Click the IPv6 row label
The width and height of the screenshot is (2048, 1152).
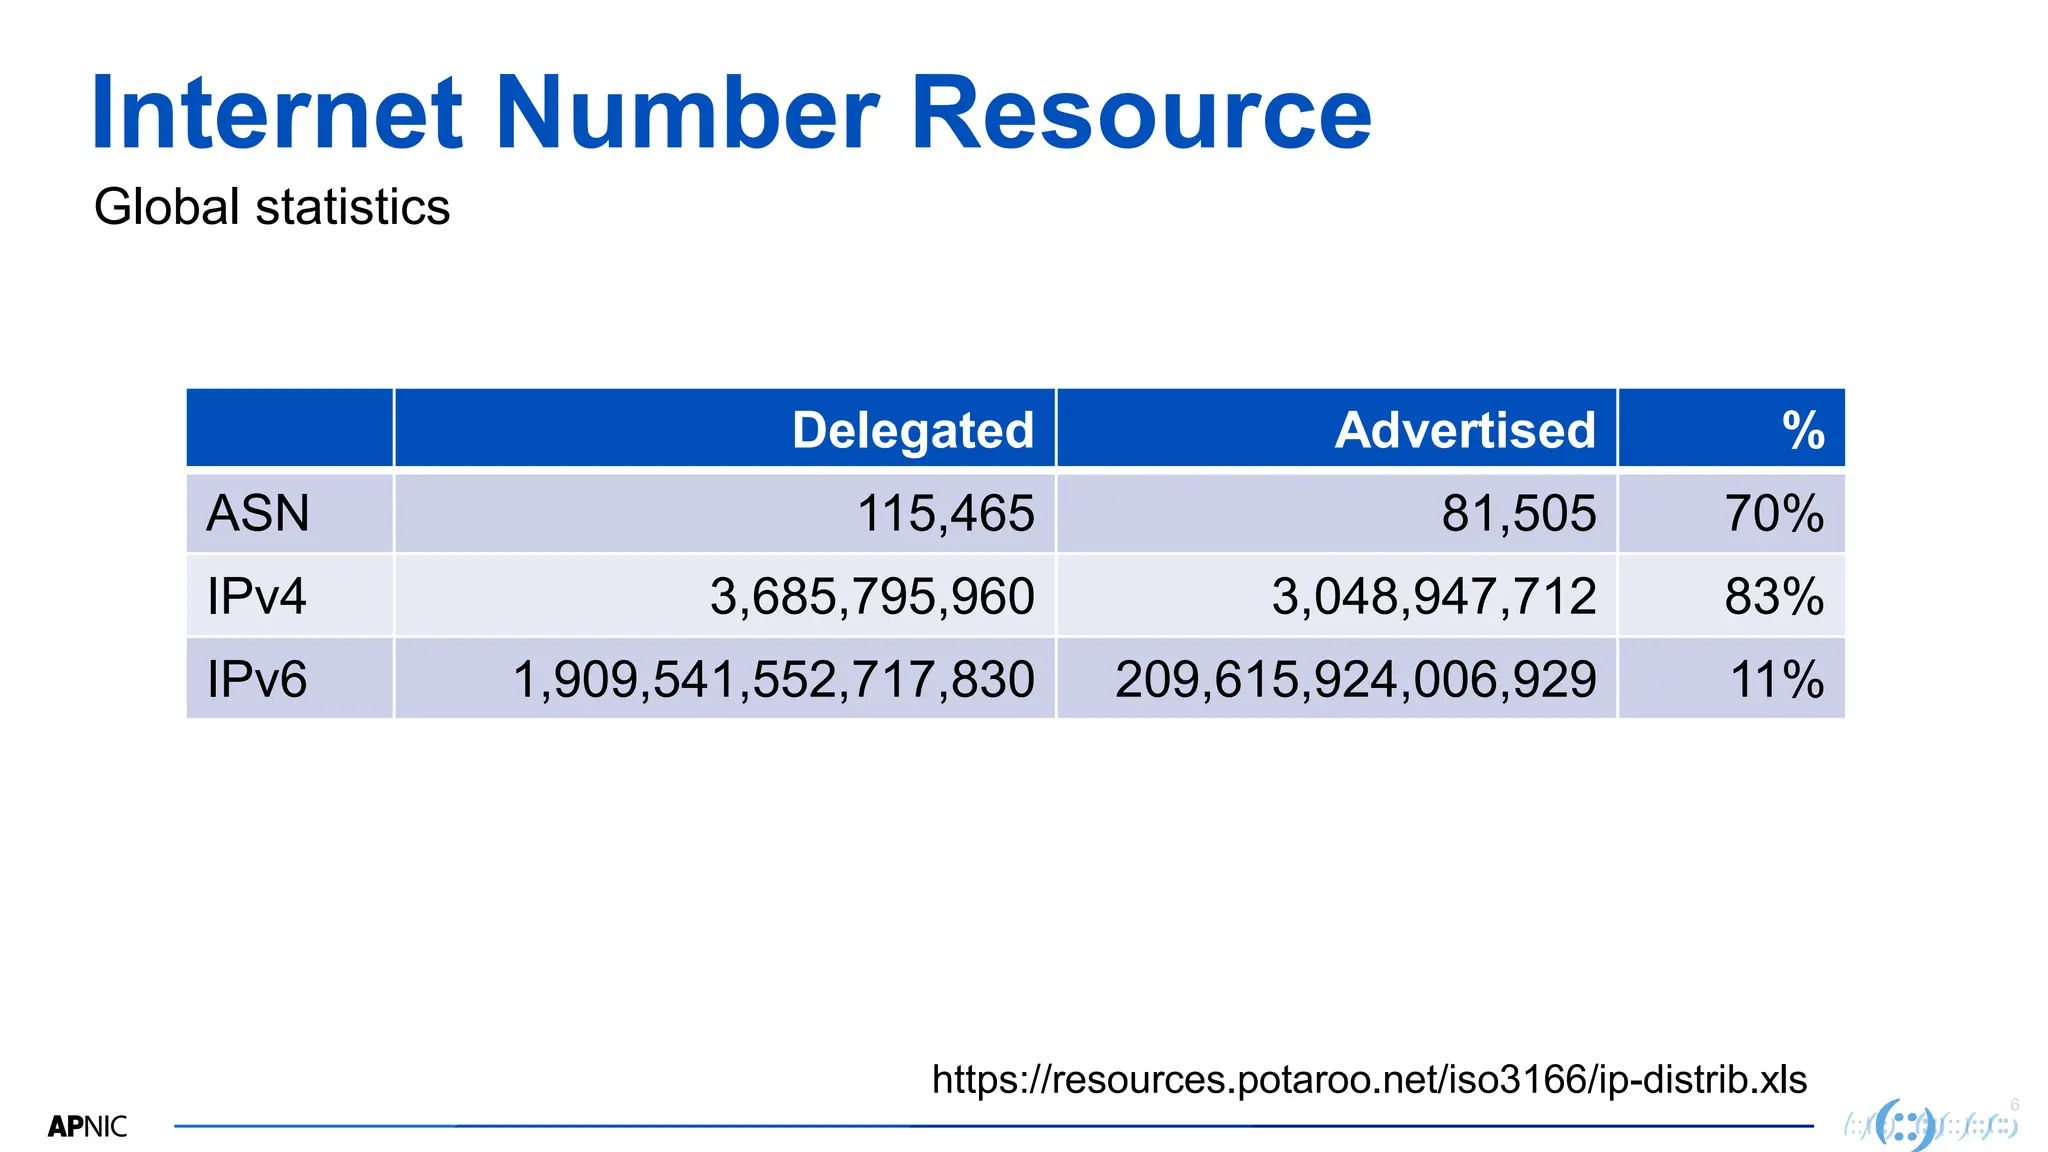[257, 679]
